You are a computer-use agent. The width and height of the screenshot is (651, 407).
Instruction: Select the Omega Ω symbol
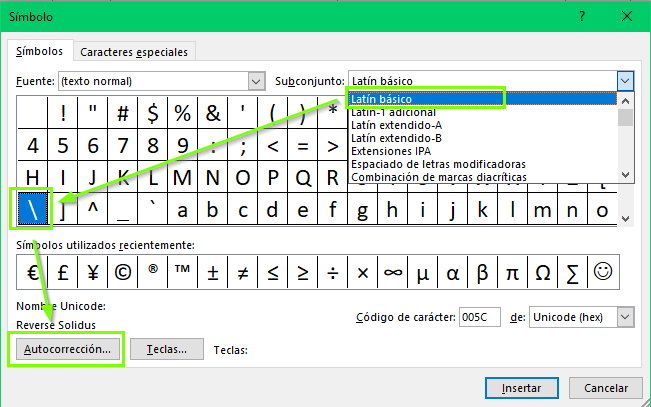543,272
